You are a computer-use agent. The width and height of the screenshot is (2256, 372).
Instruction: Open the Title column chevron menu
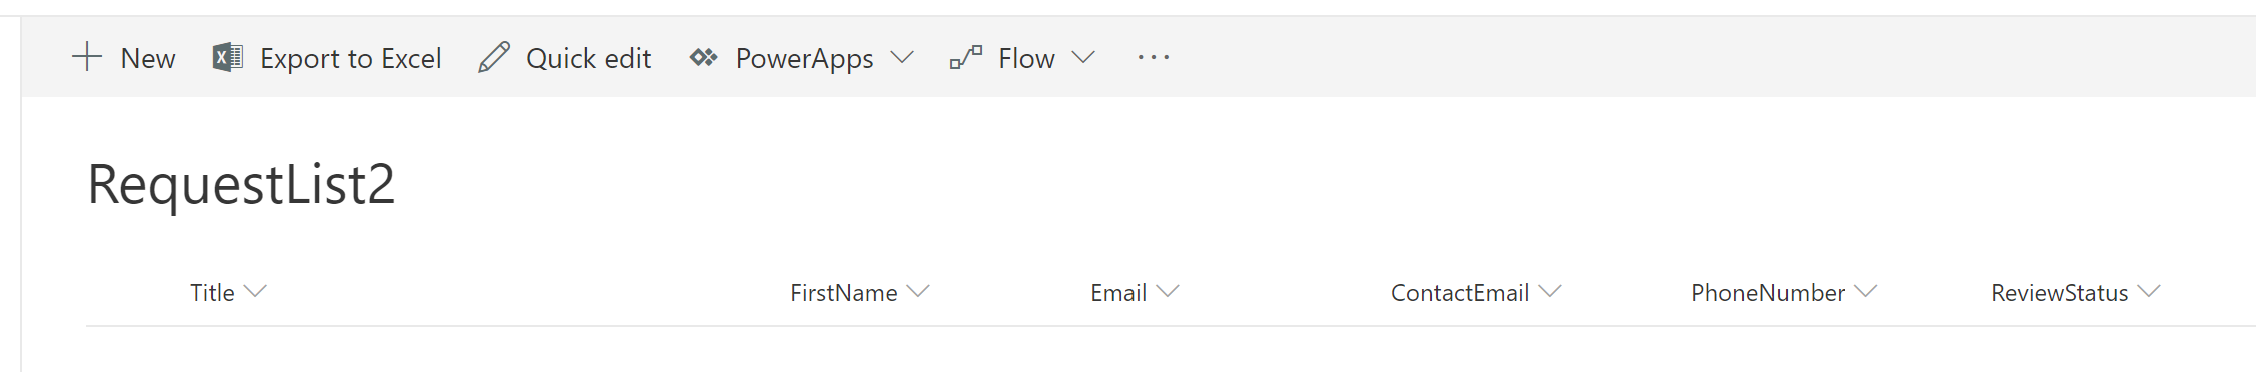tap(255, 291)
